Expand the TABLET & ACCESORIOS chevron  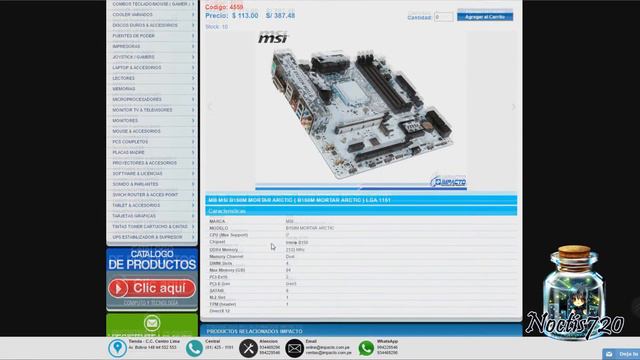coord(193,206)
